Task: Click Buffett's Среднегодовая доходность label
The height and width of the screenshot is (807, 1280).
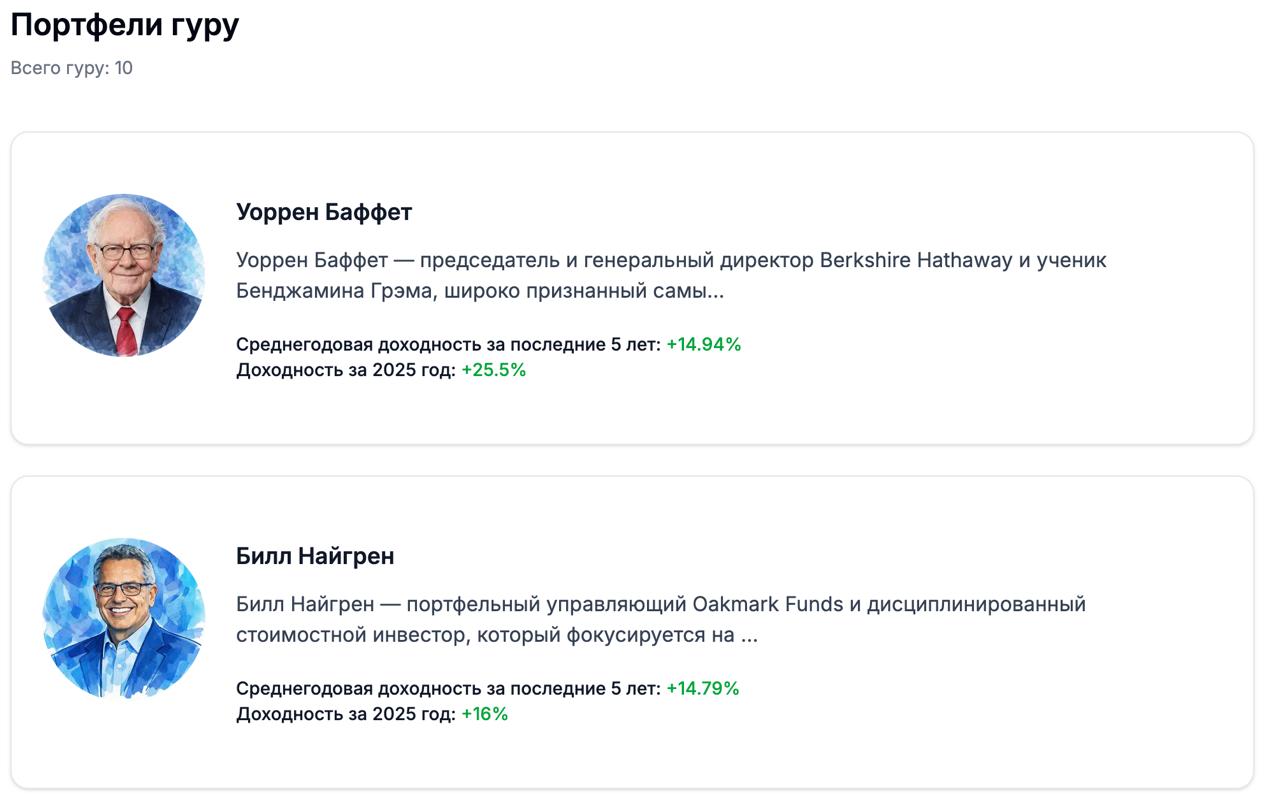Action: tap(445, 343)
